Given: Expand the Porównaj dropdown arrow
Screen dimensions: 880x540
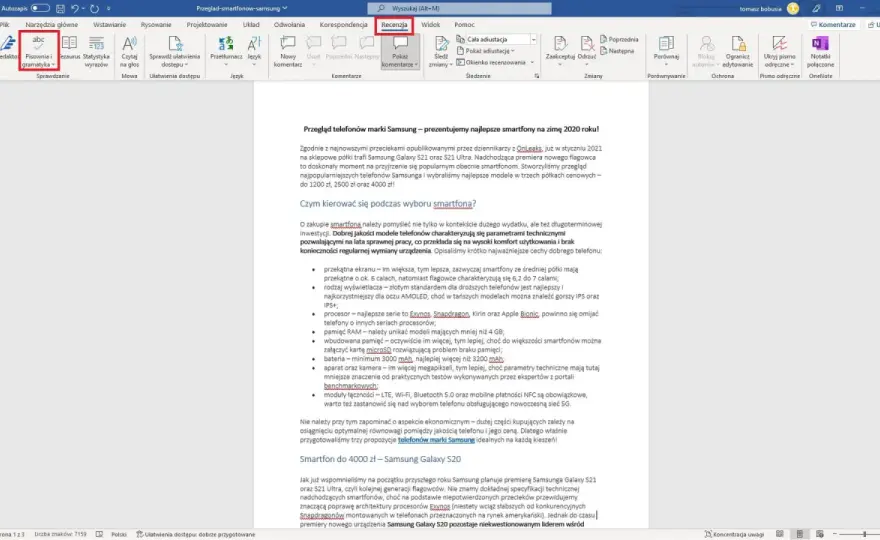Looking at the screenshot, I should [666, 64].
